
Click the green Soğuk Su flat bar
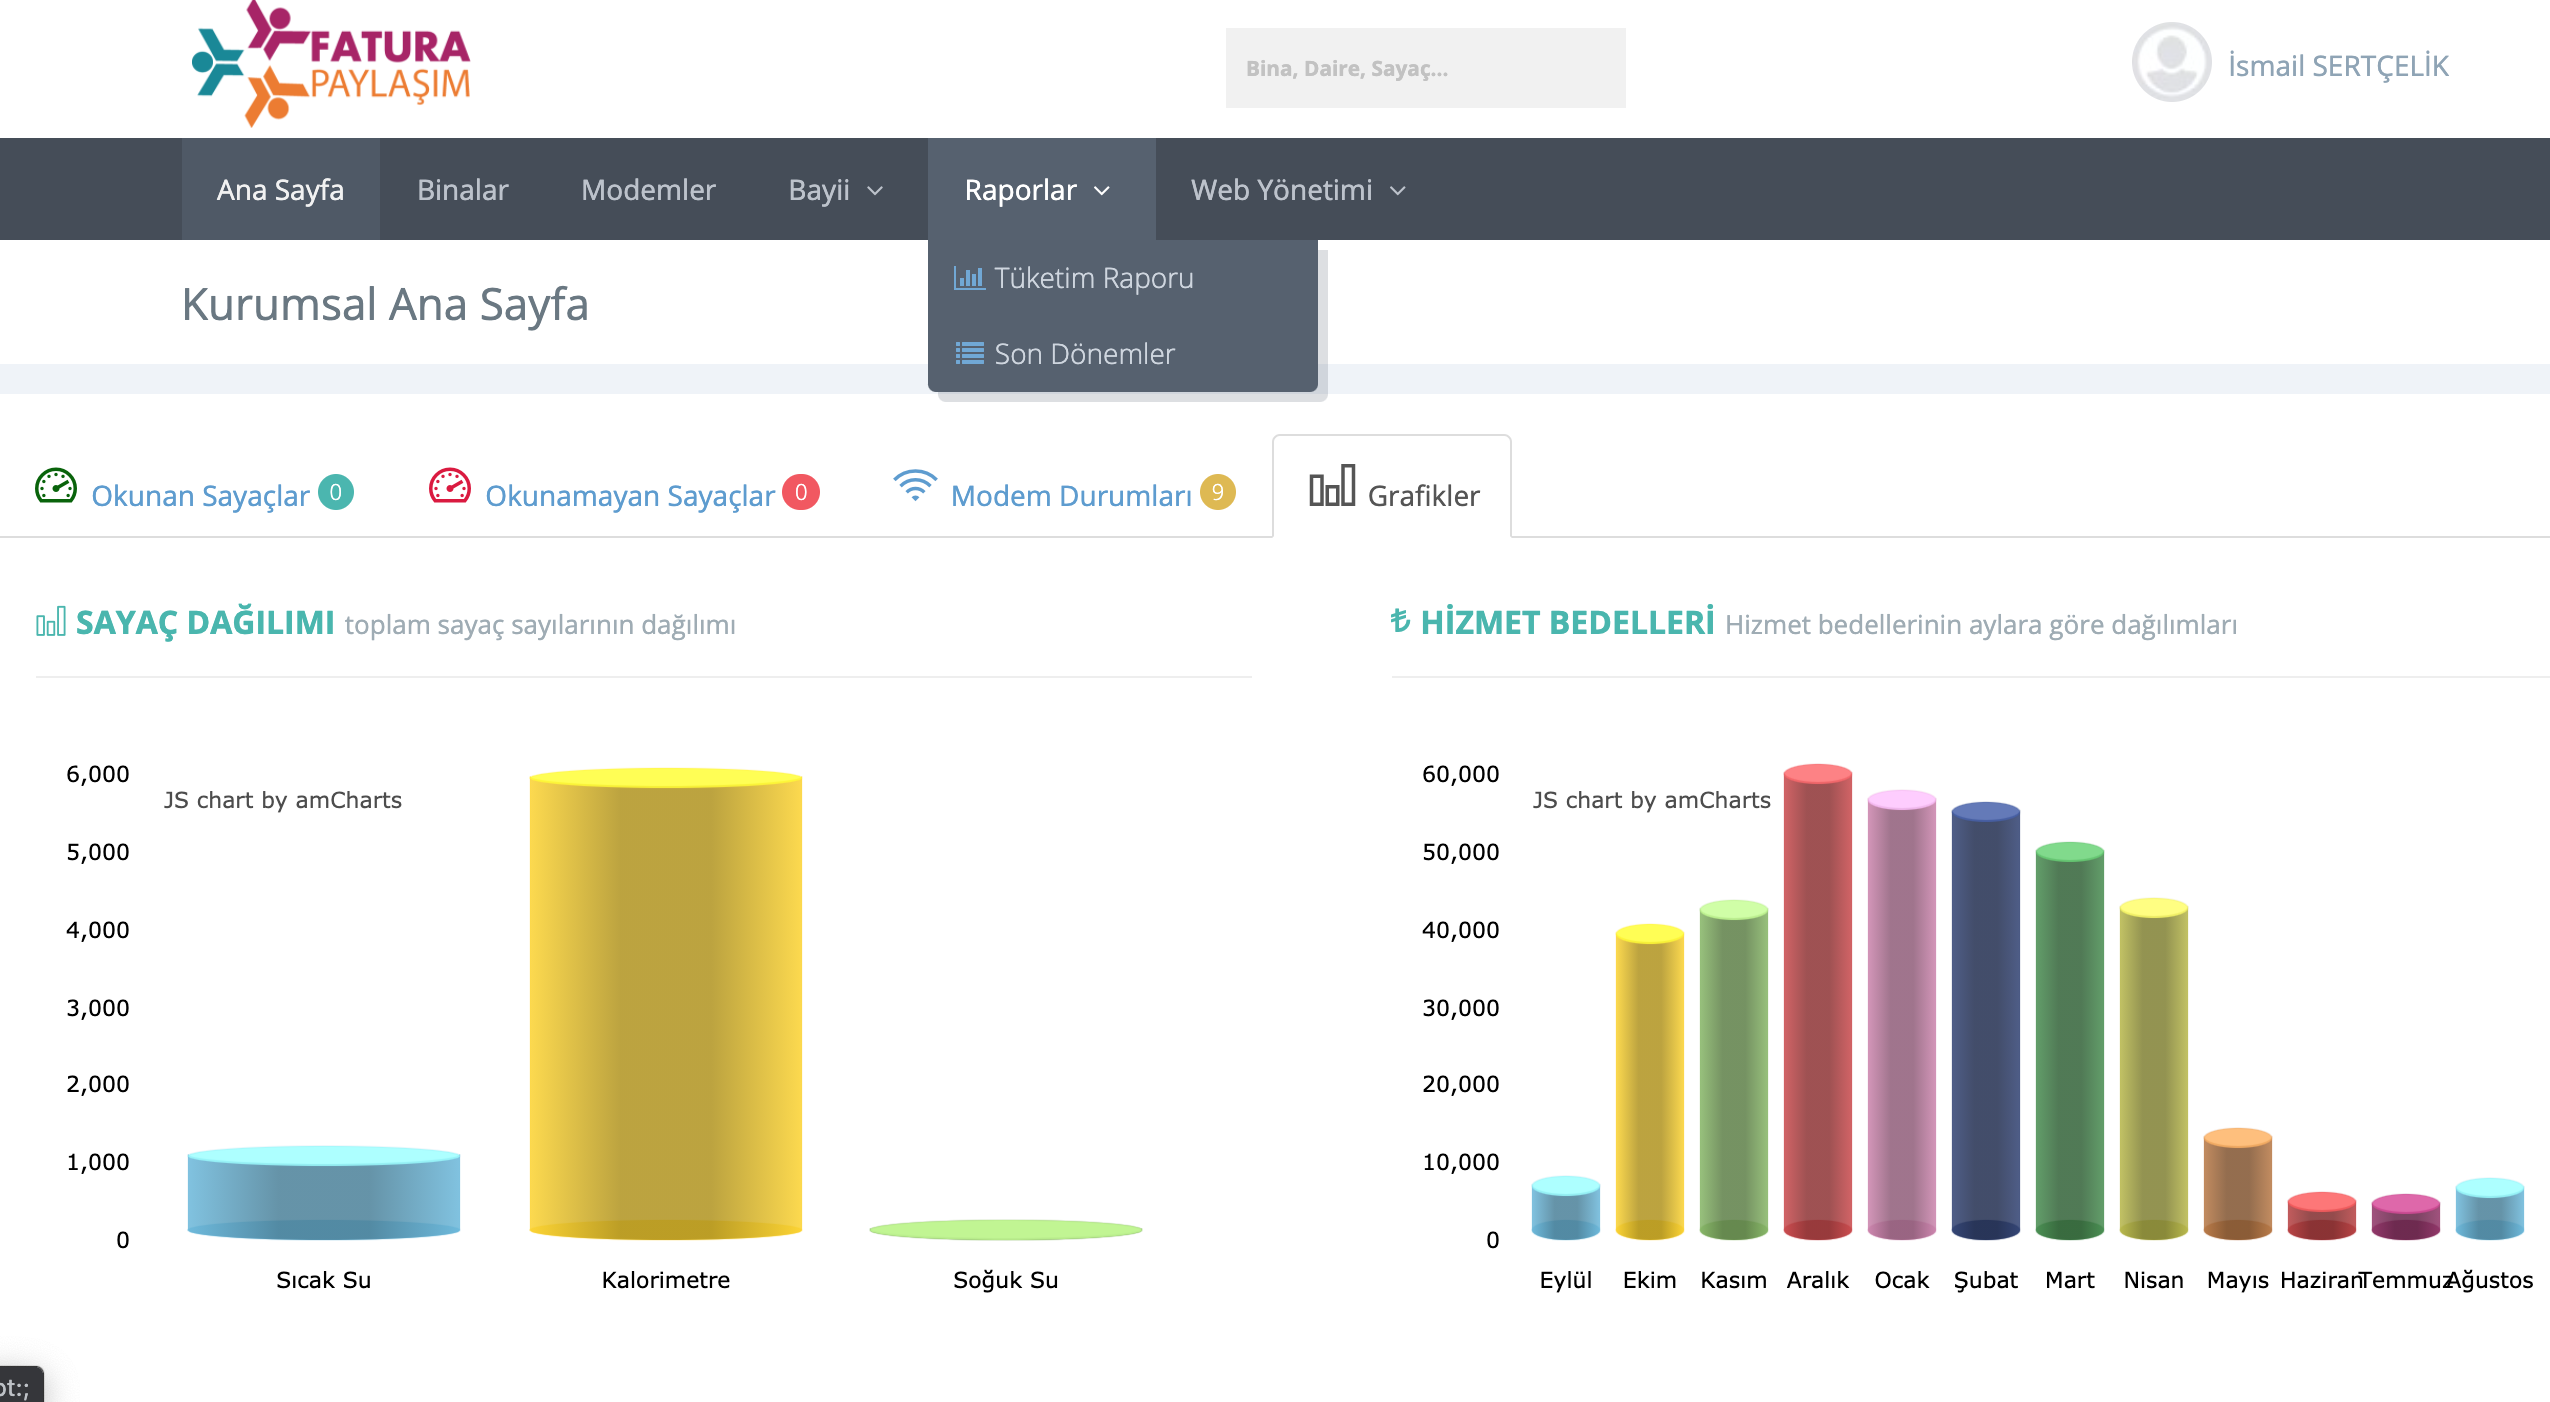[1006, 1230]
